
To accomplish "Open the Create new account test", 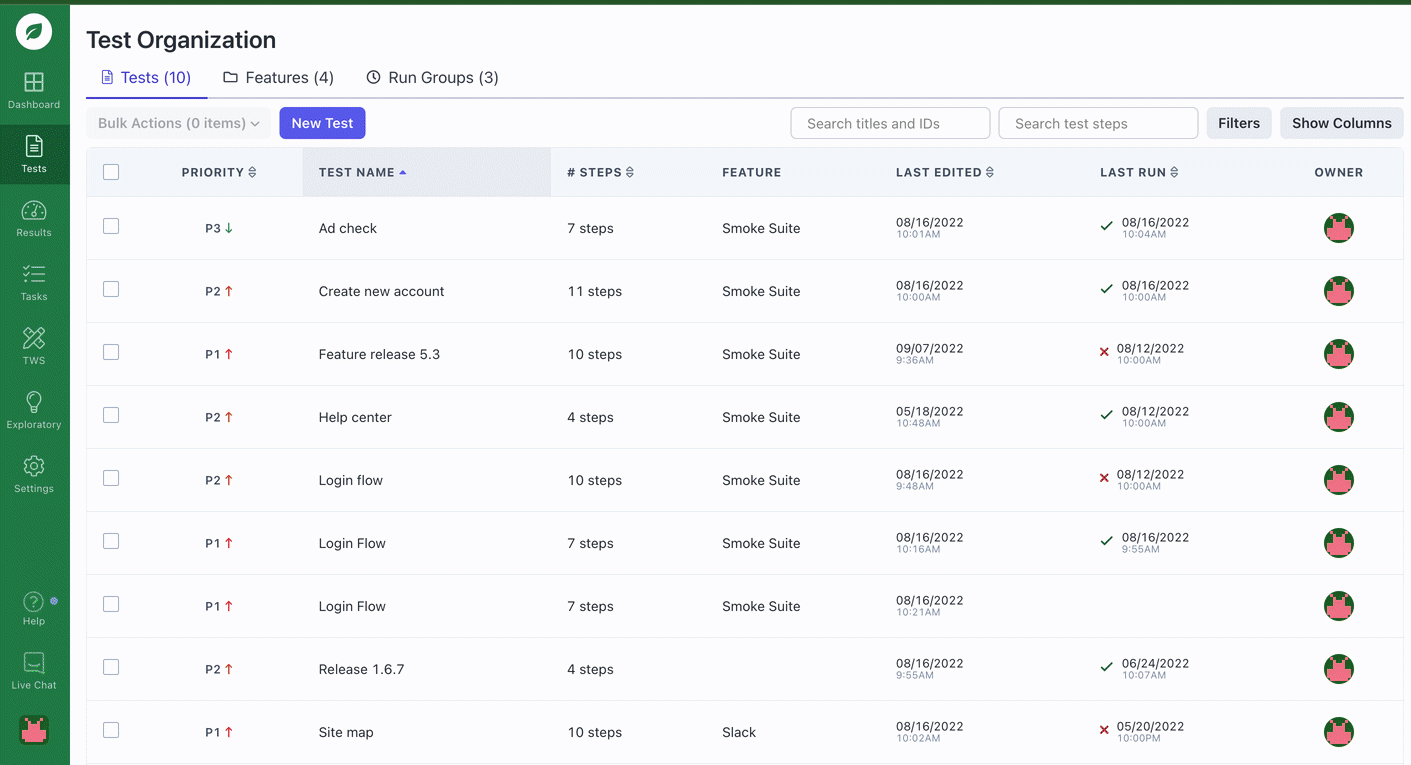I will click(381, 291).
